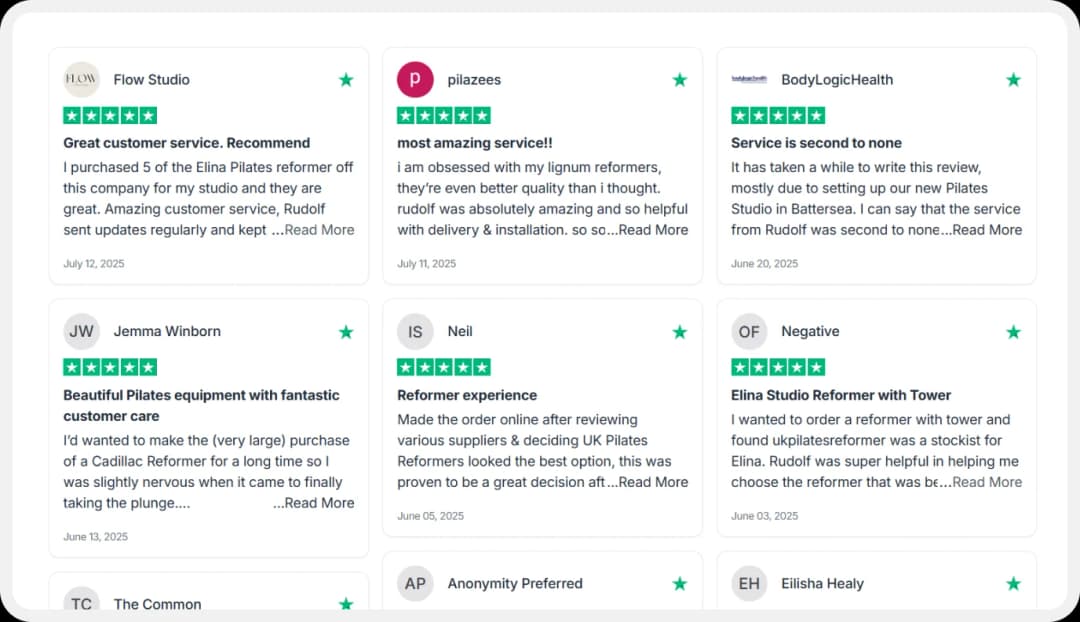Click the five-star rating bar on Neil's review
The image size is (1080, 622).
[443, 367]
